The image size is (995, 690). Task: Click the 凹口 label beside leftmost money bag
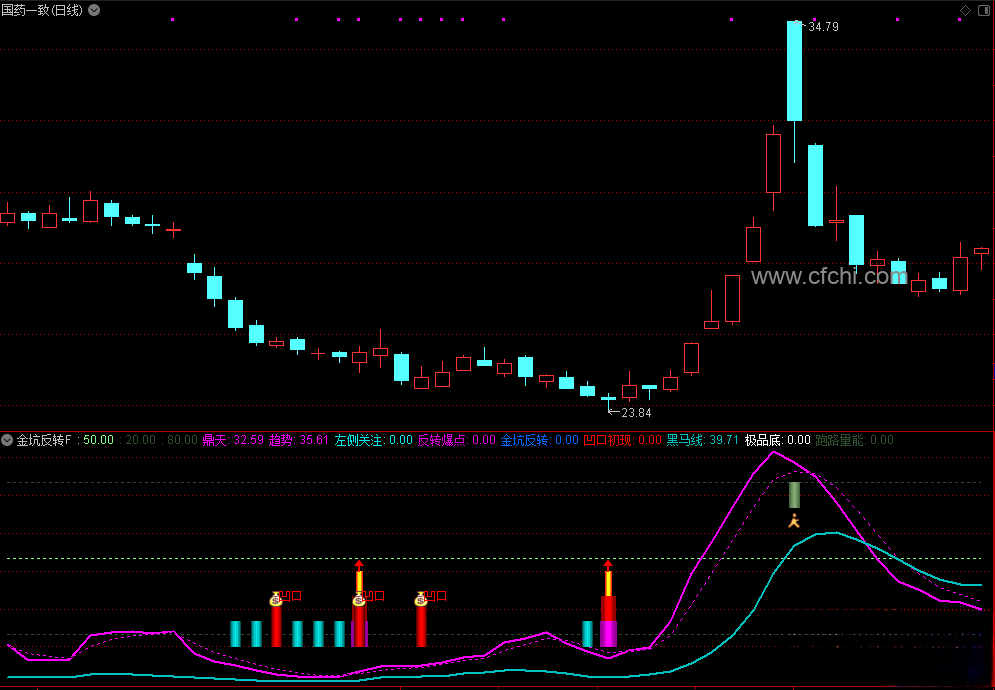click(x=291, y=596)
